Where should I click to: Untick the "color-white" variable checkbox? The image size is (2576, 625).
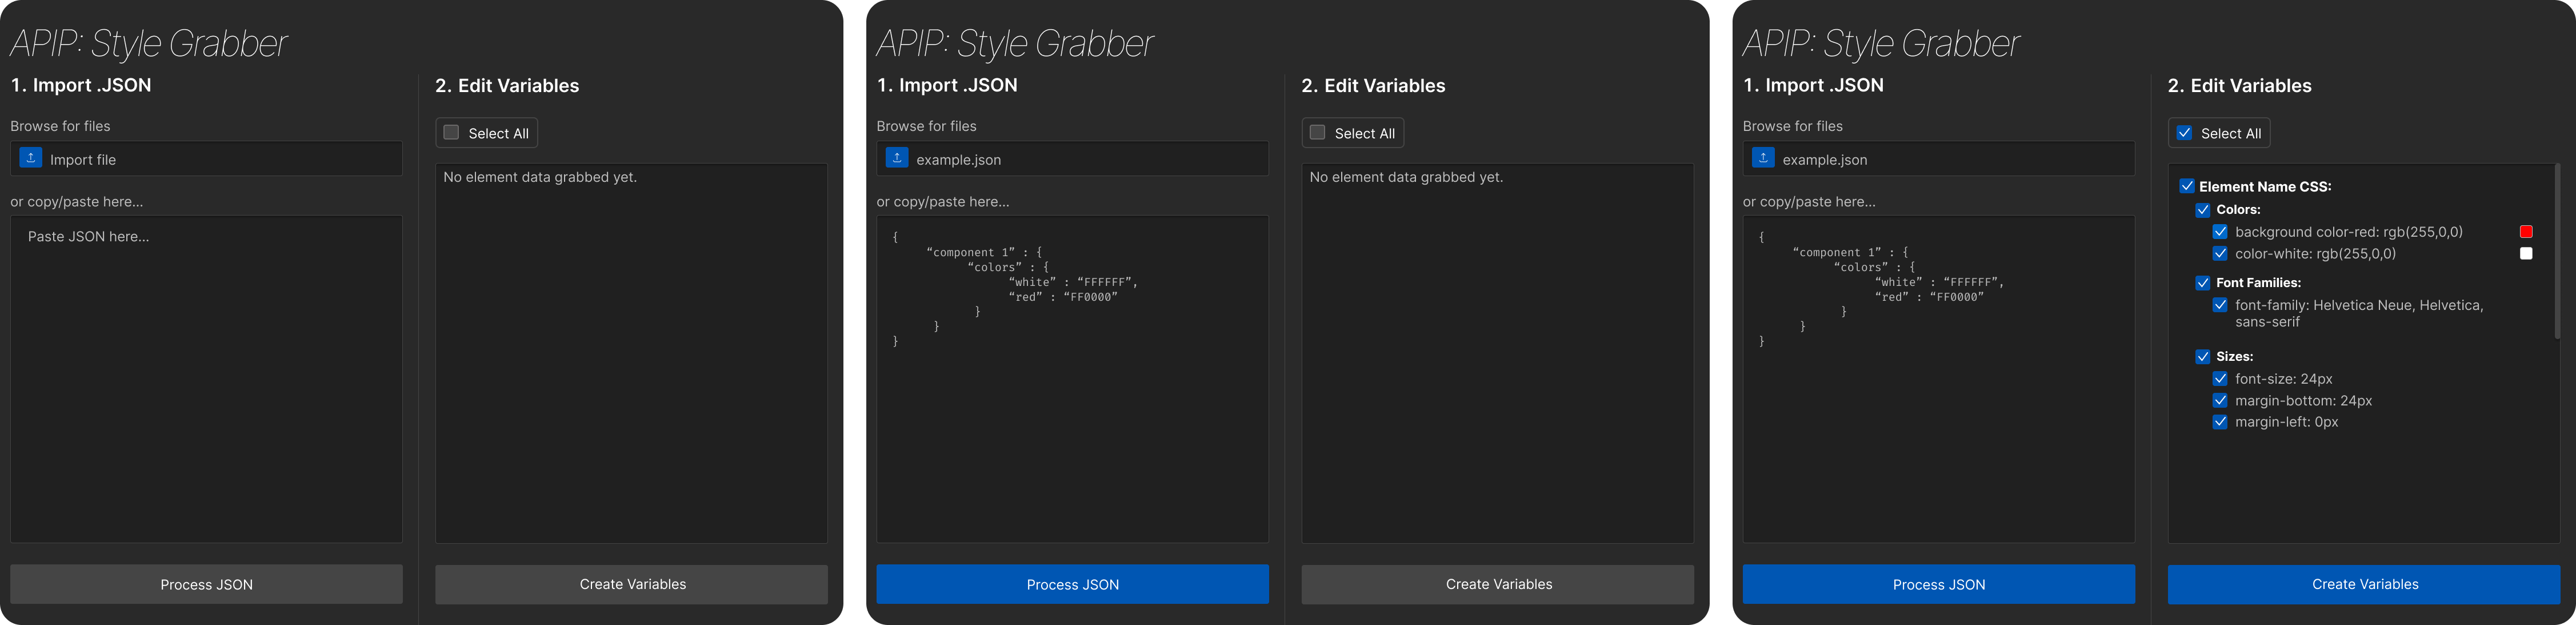click(2220, 254)
